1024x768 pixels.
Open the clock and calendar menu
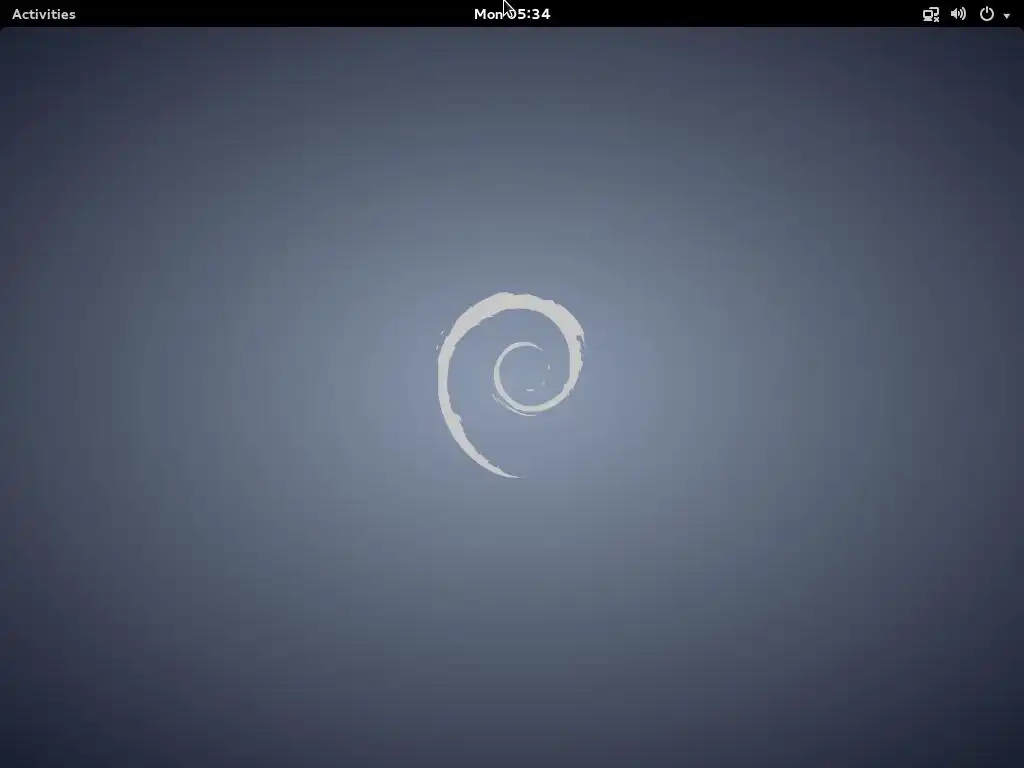point(512,14)
